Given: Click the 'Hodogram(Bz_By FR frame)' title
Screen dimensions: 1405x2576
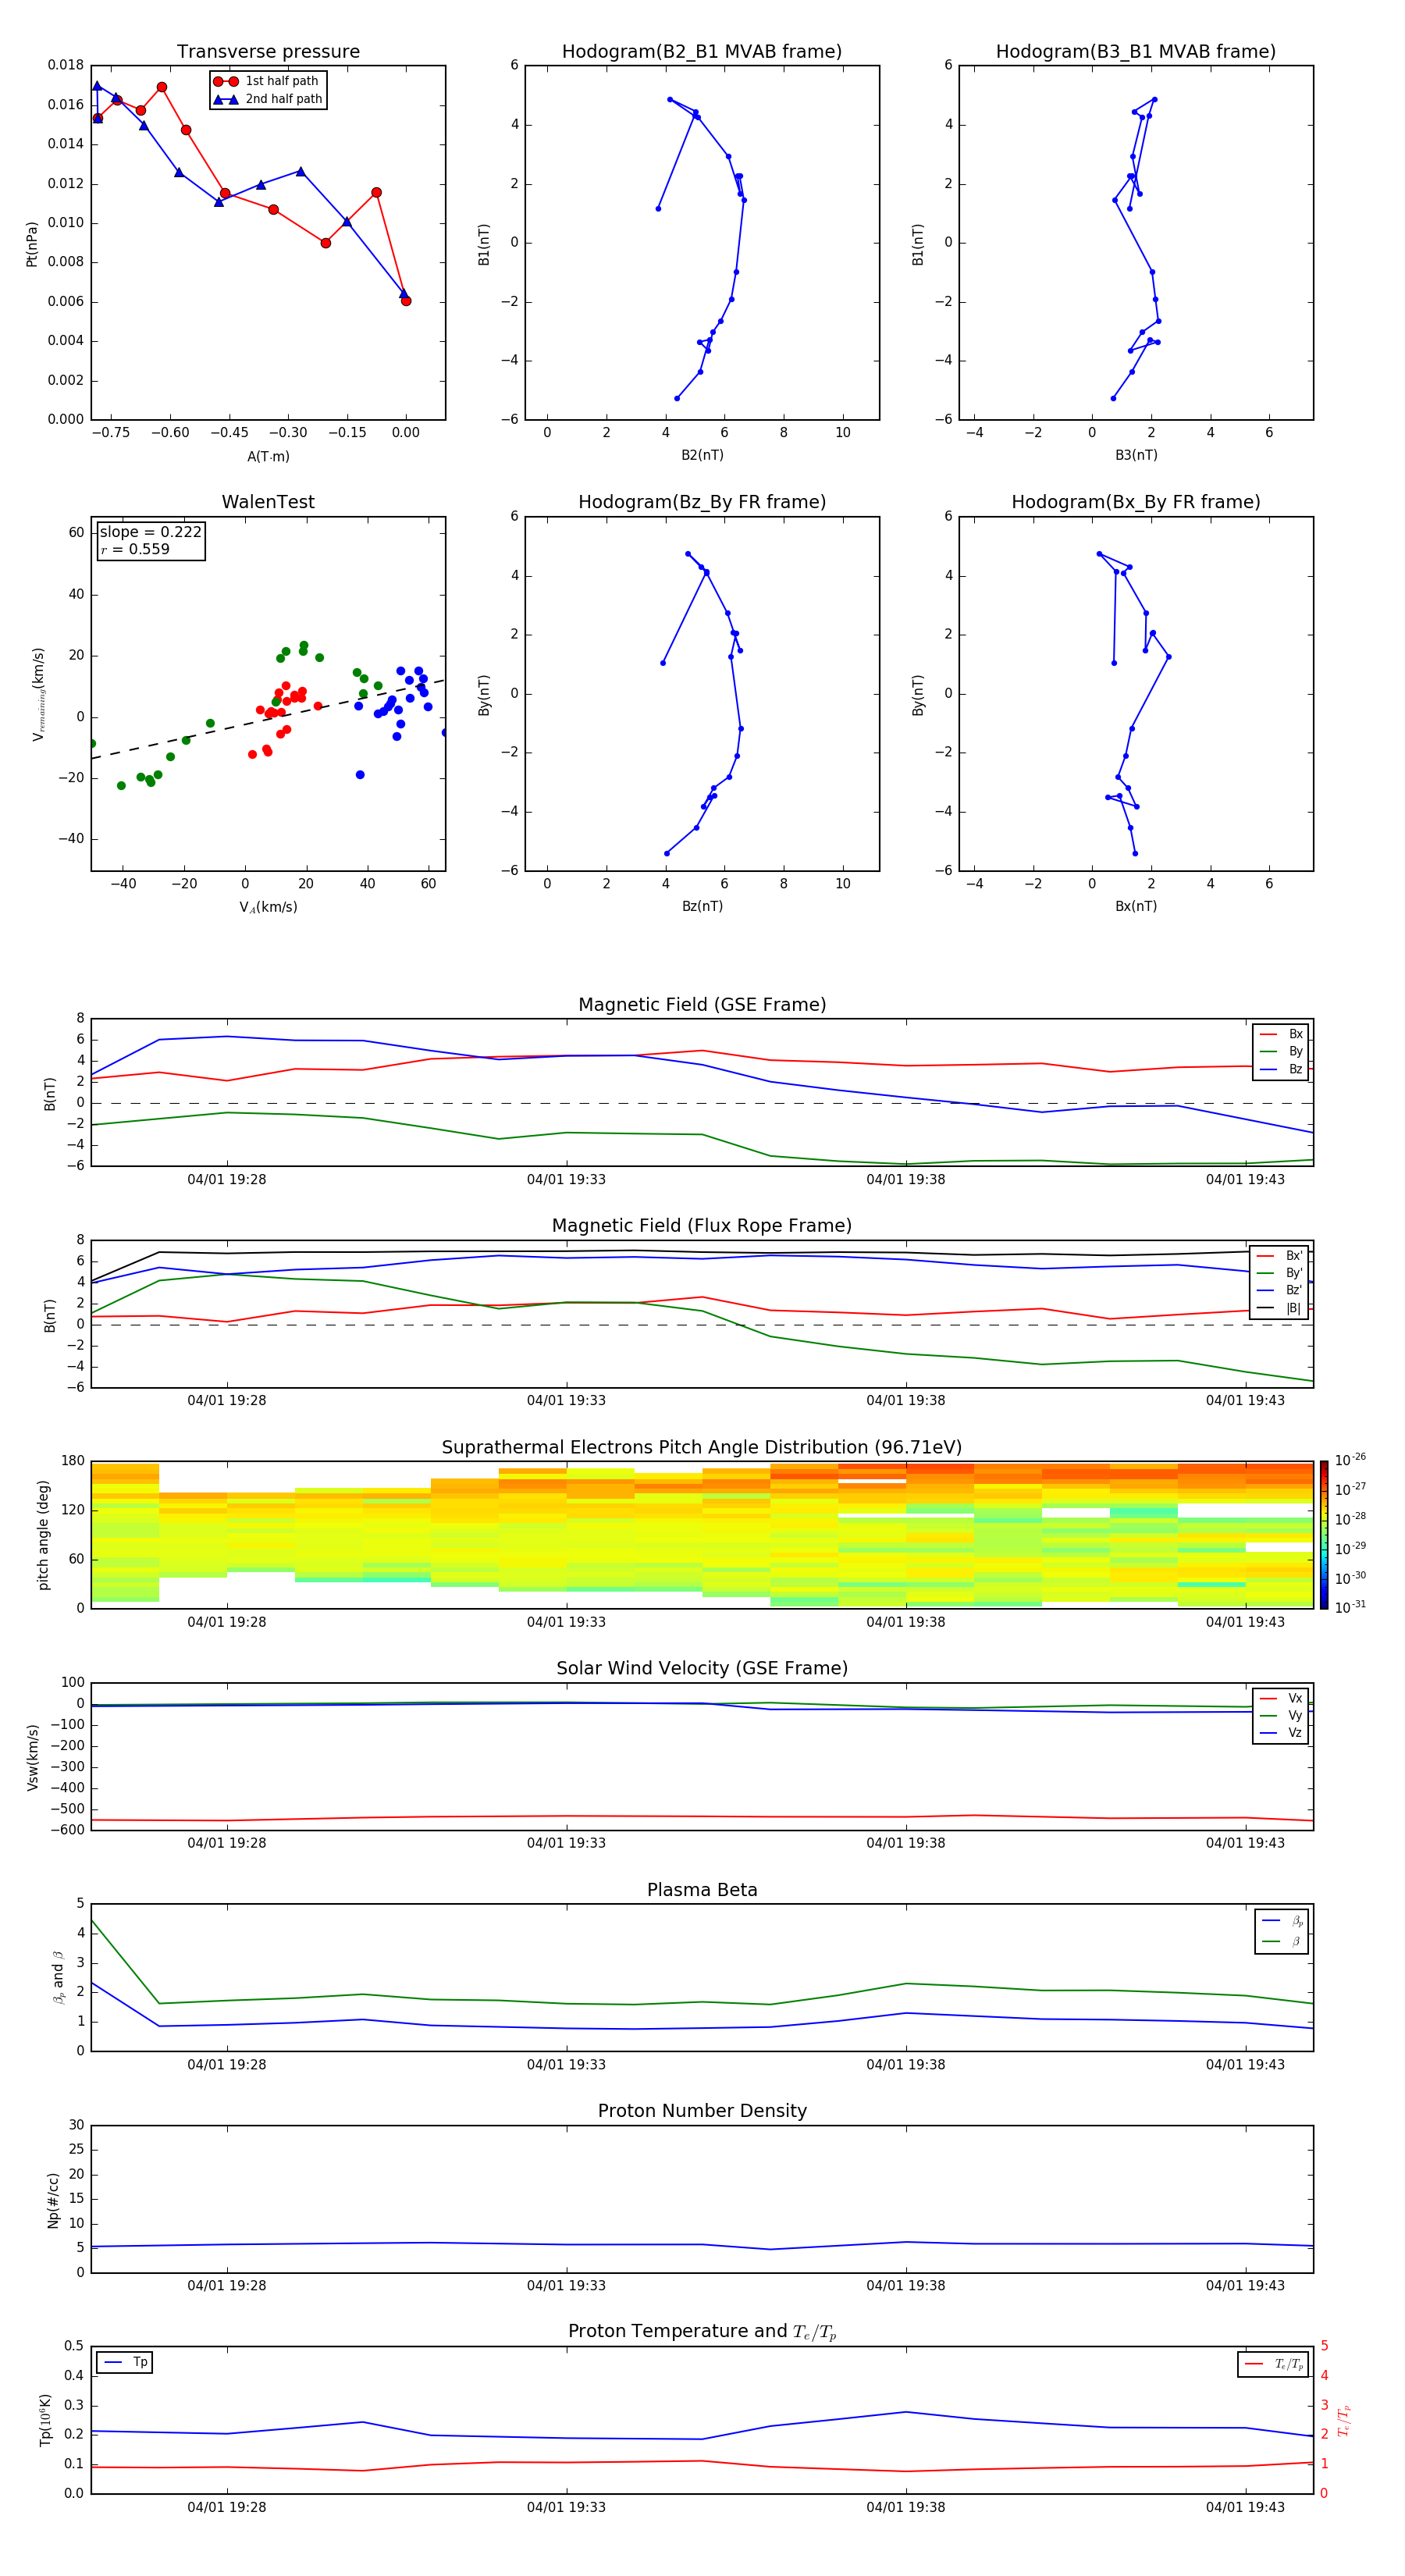Looking at the screenshot, I should (x=702, y=502).
